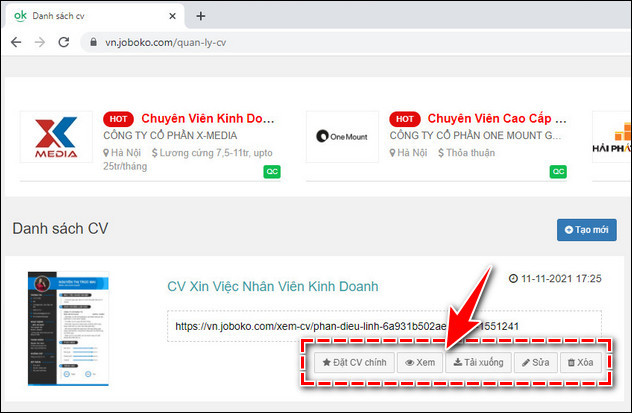
Task: Click the CV share URL field
Action: pyautogui.click(x=385, y=326)
